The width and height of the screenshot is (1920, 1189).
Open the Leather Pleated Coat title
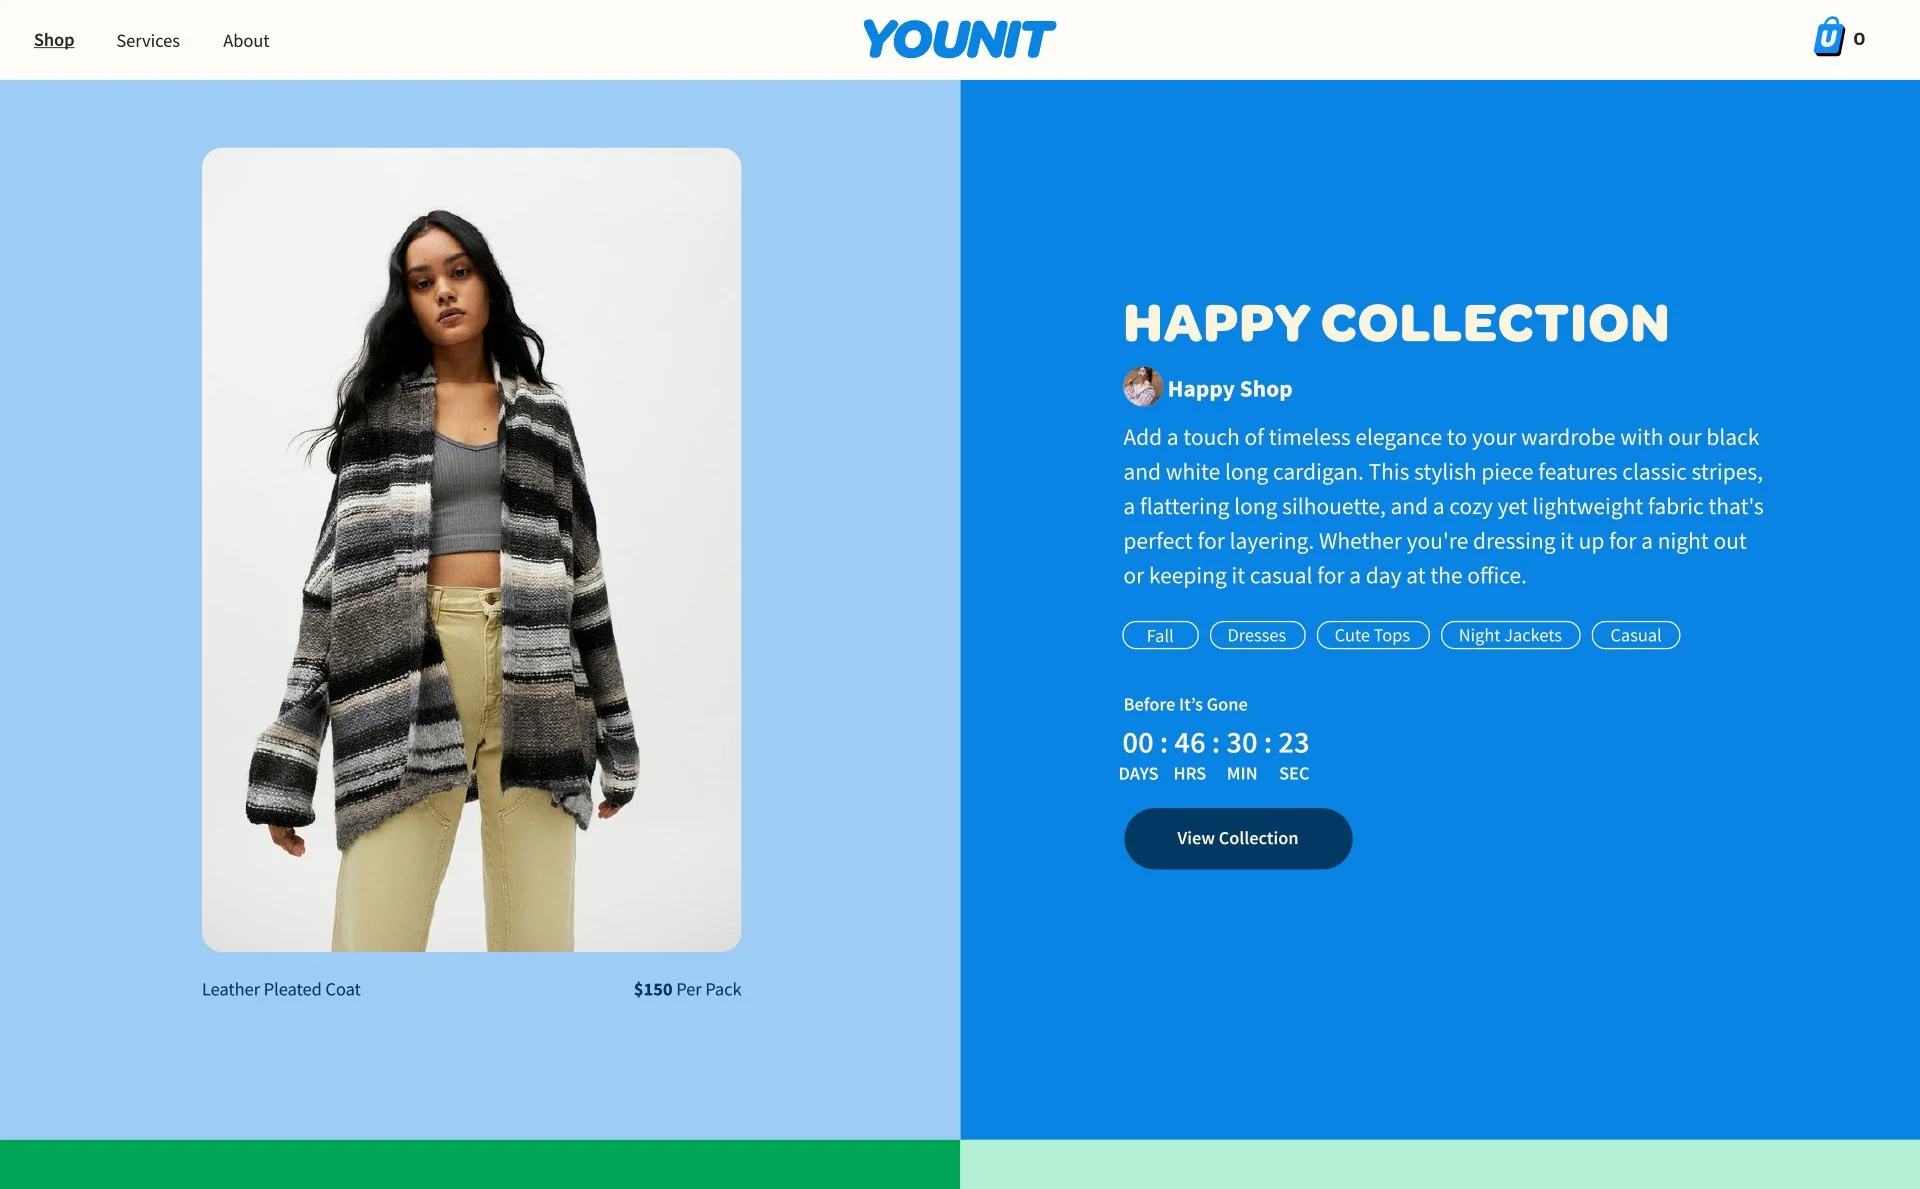[x=281, y=989]
